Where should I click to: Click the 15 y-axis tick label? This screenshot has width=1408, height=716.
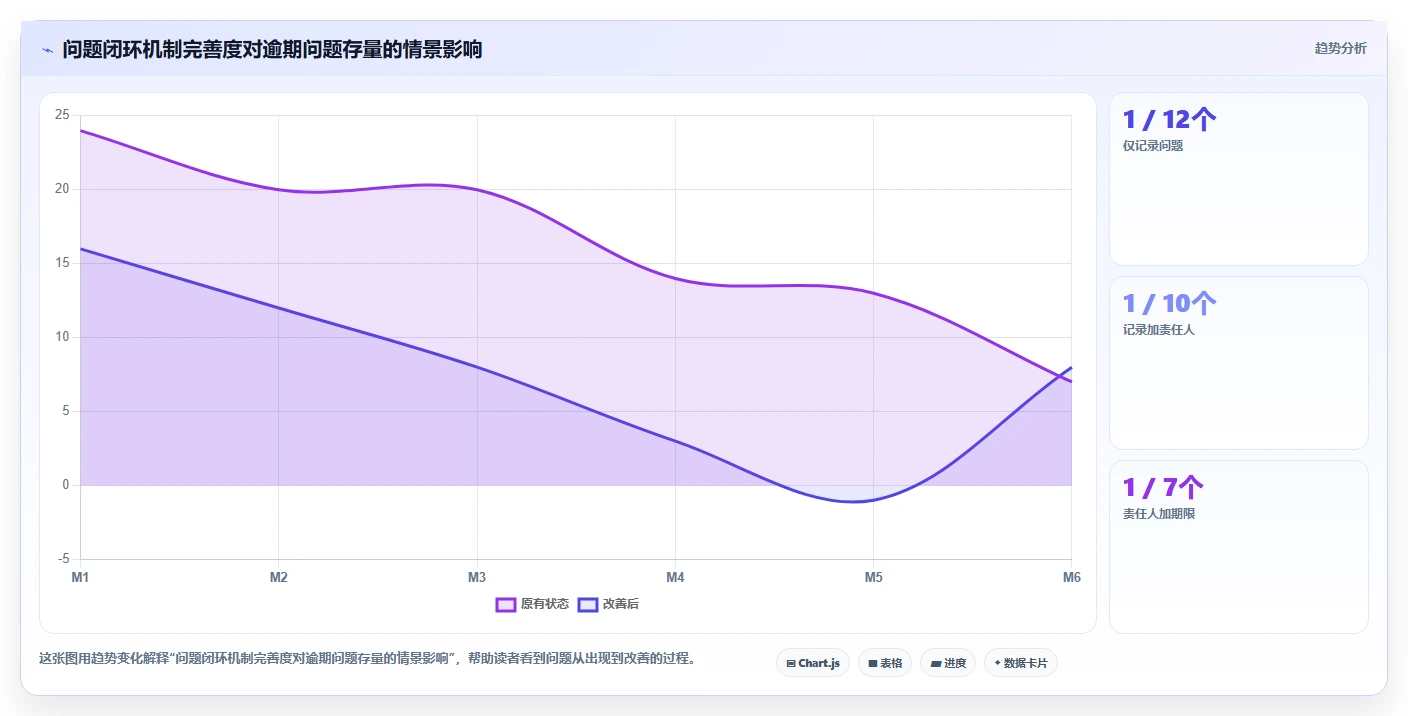click(x=62, y=263)
